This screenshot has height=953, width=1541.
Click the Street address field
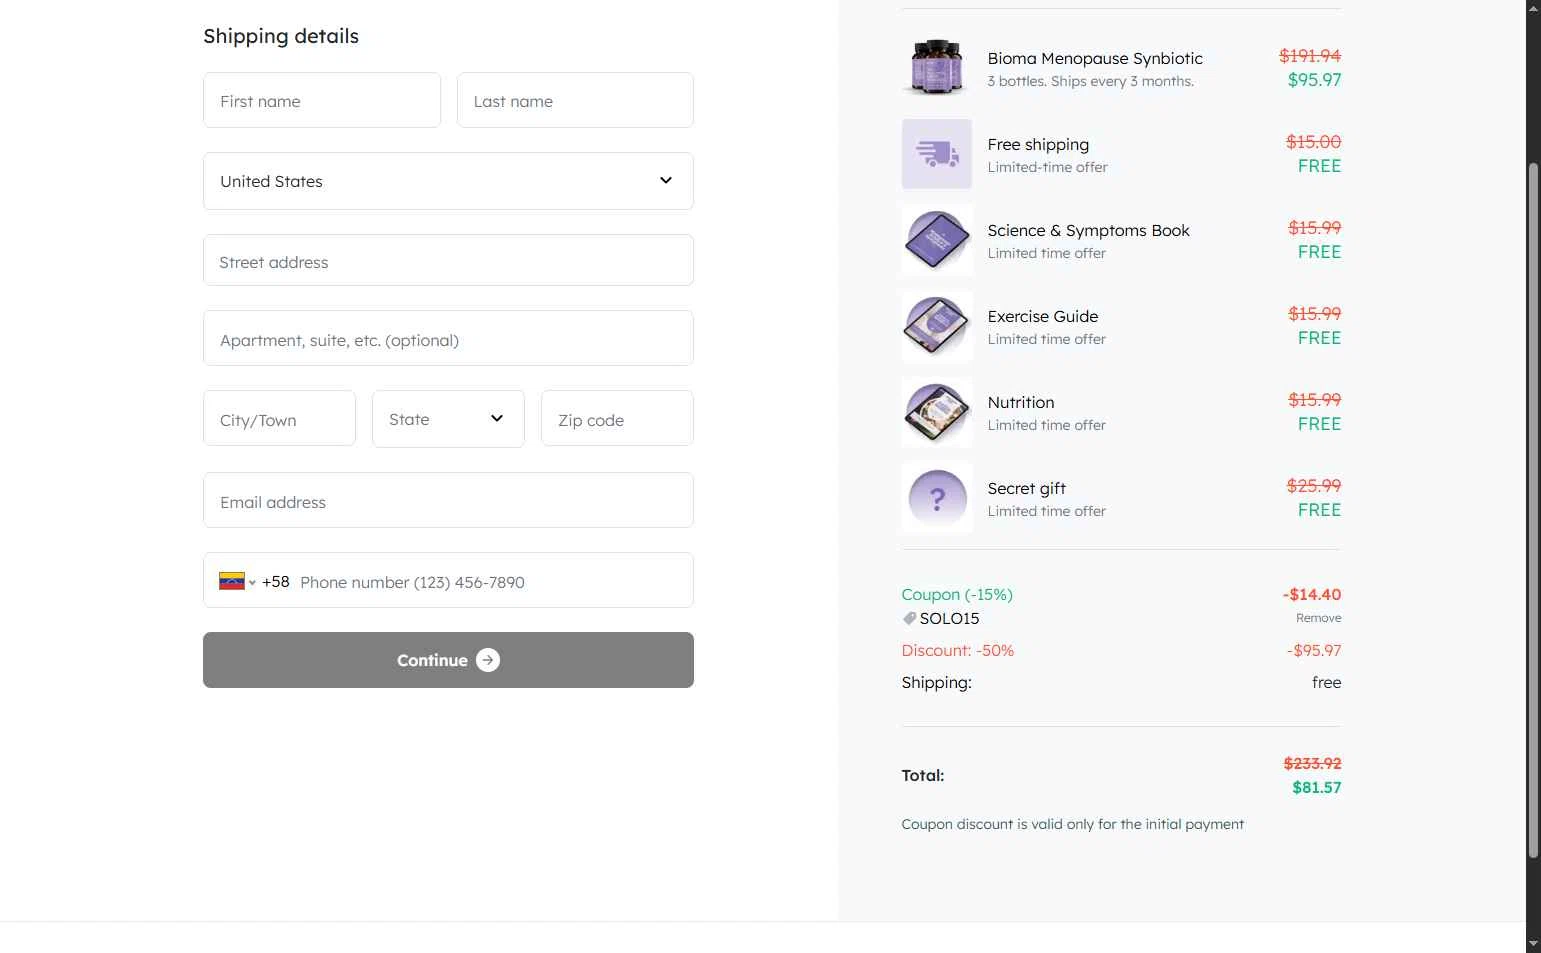pos(448,260)
